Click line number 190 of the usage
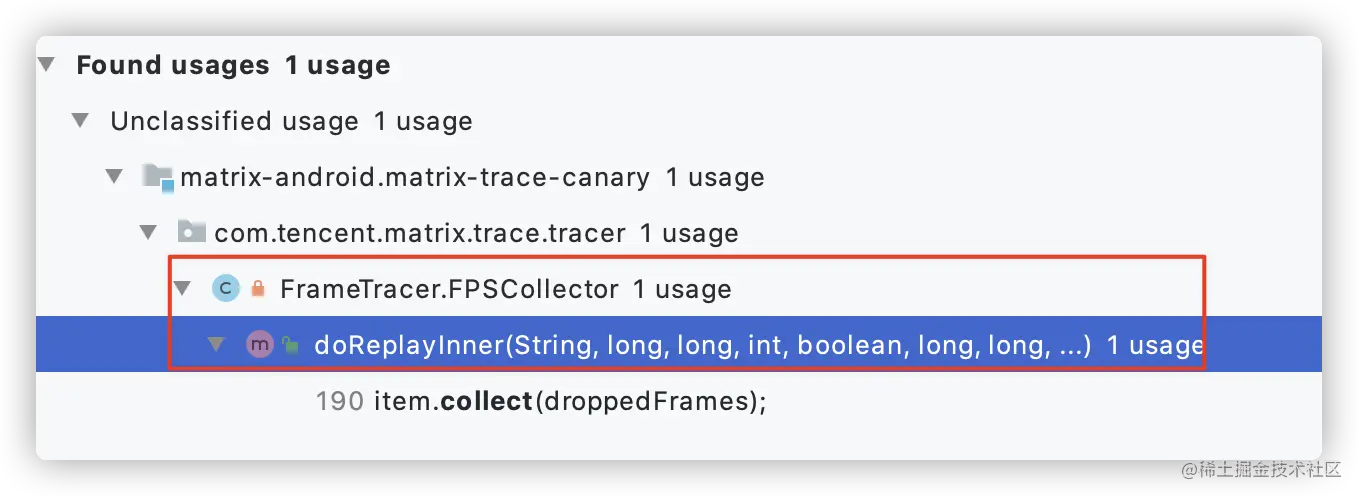Image resolution: width=1358 pixels, height=496 pixels. click(339, 402)
